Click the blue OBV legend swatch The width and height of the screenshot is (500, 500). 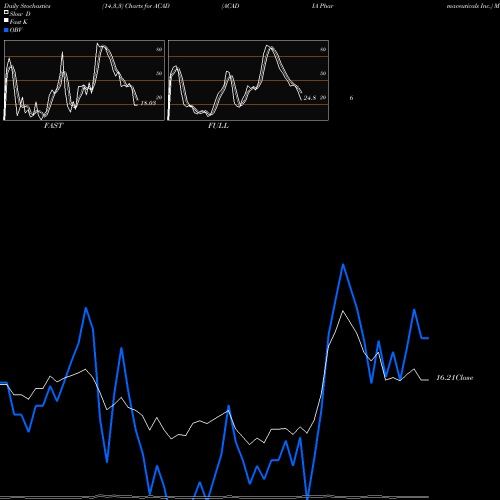pos(6,30)
